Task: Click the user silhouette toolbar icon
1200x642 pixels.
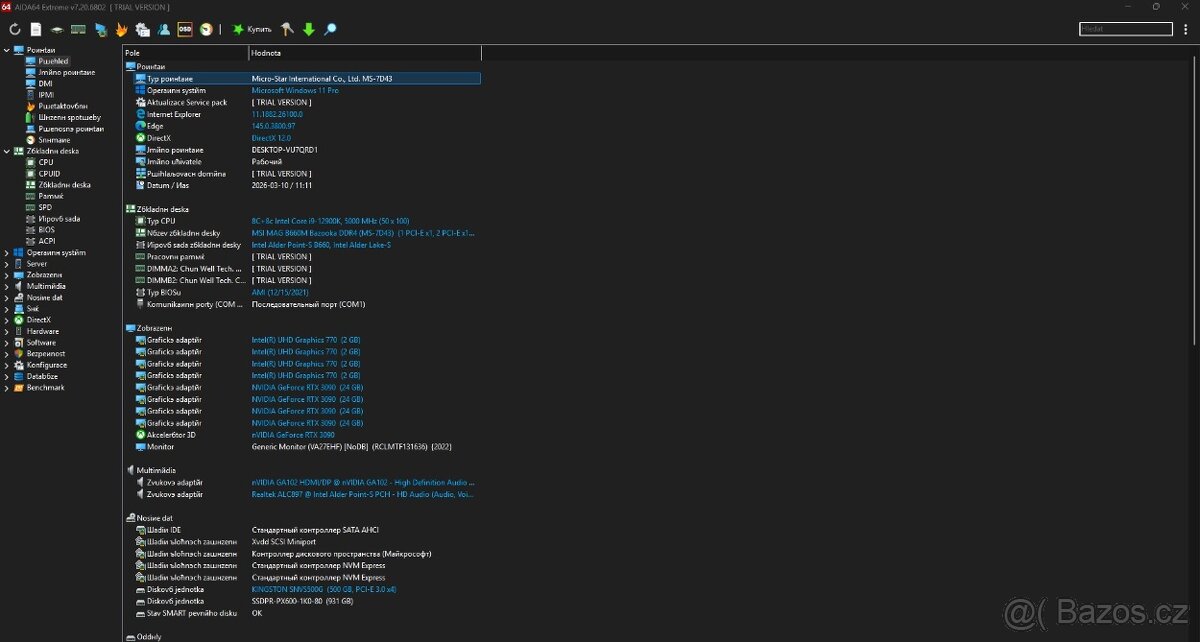Action: 164,30
